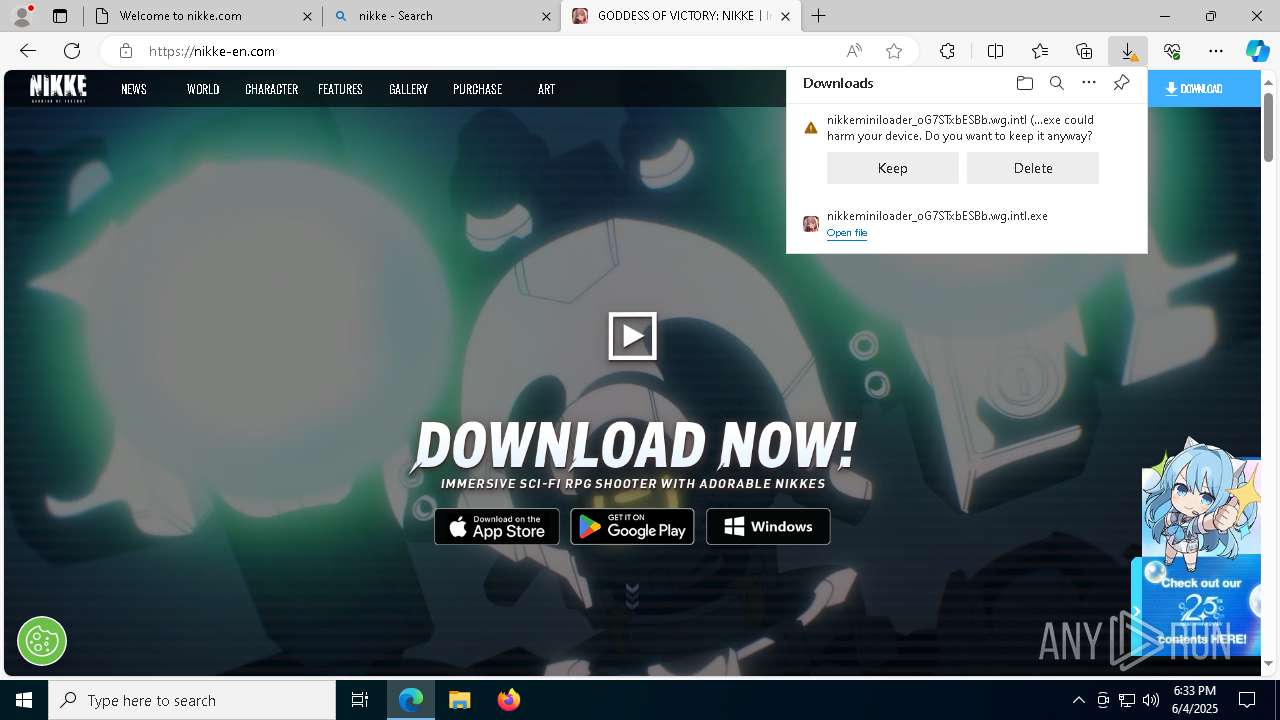Toggle the Downloads toolbar button
1280x720 pixels.
point(1128,51)
